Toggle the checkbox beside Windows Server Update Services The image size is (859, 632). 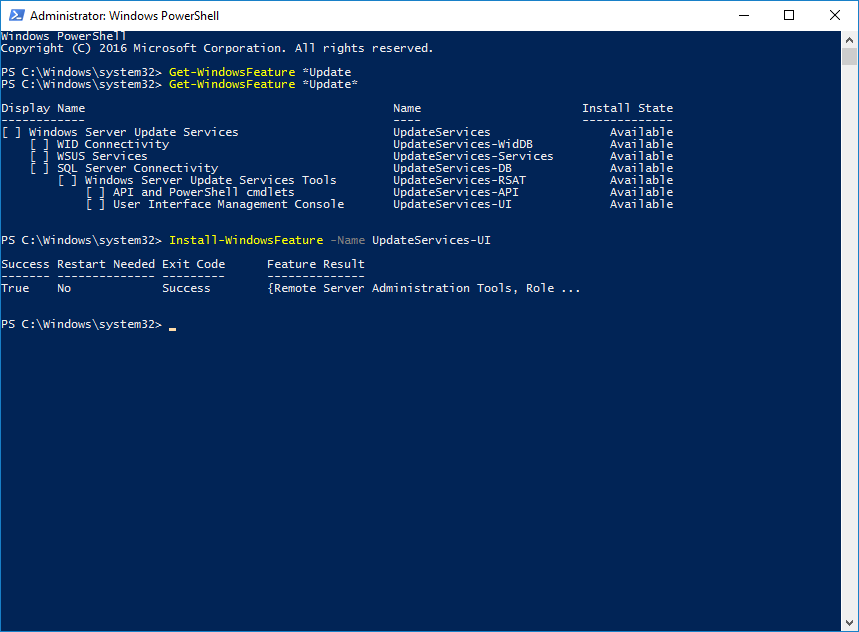[9, 131]
